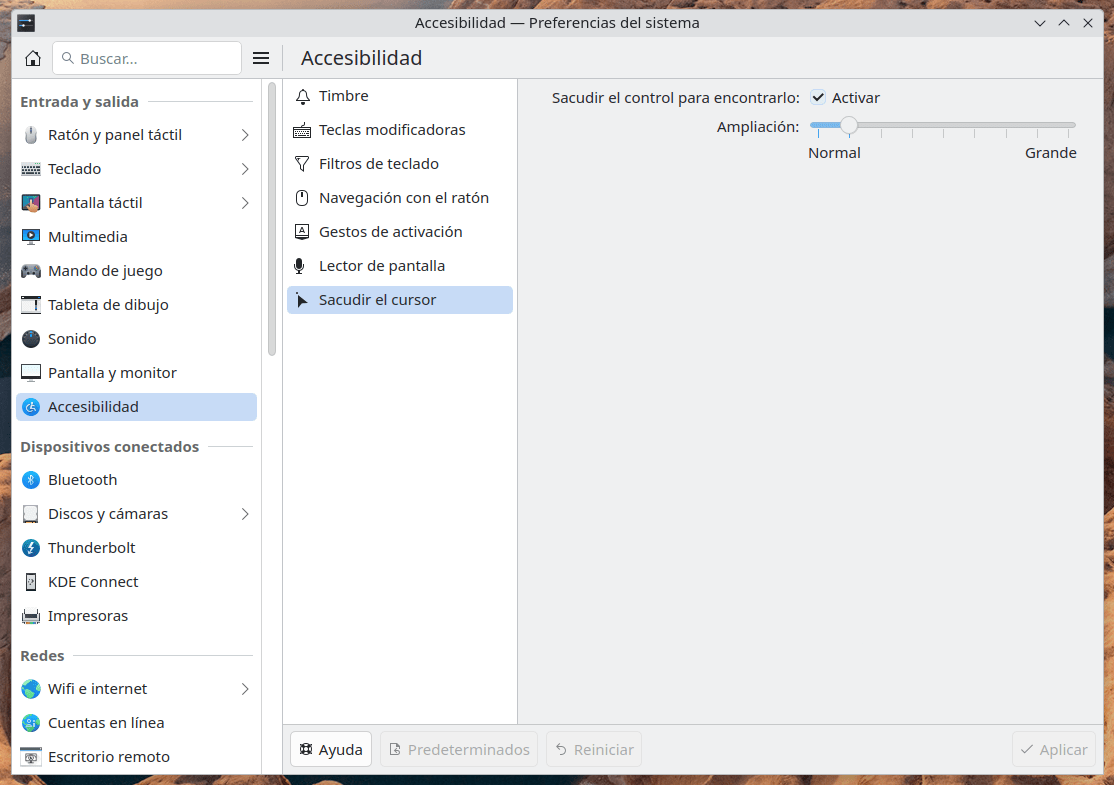Open the hamburger menu icon
This screenshot has height=785, width=1114.
tap(261, 58)
